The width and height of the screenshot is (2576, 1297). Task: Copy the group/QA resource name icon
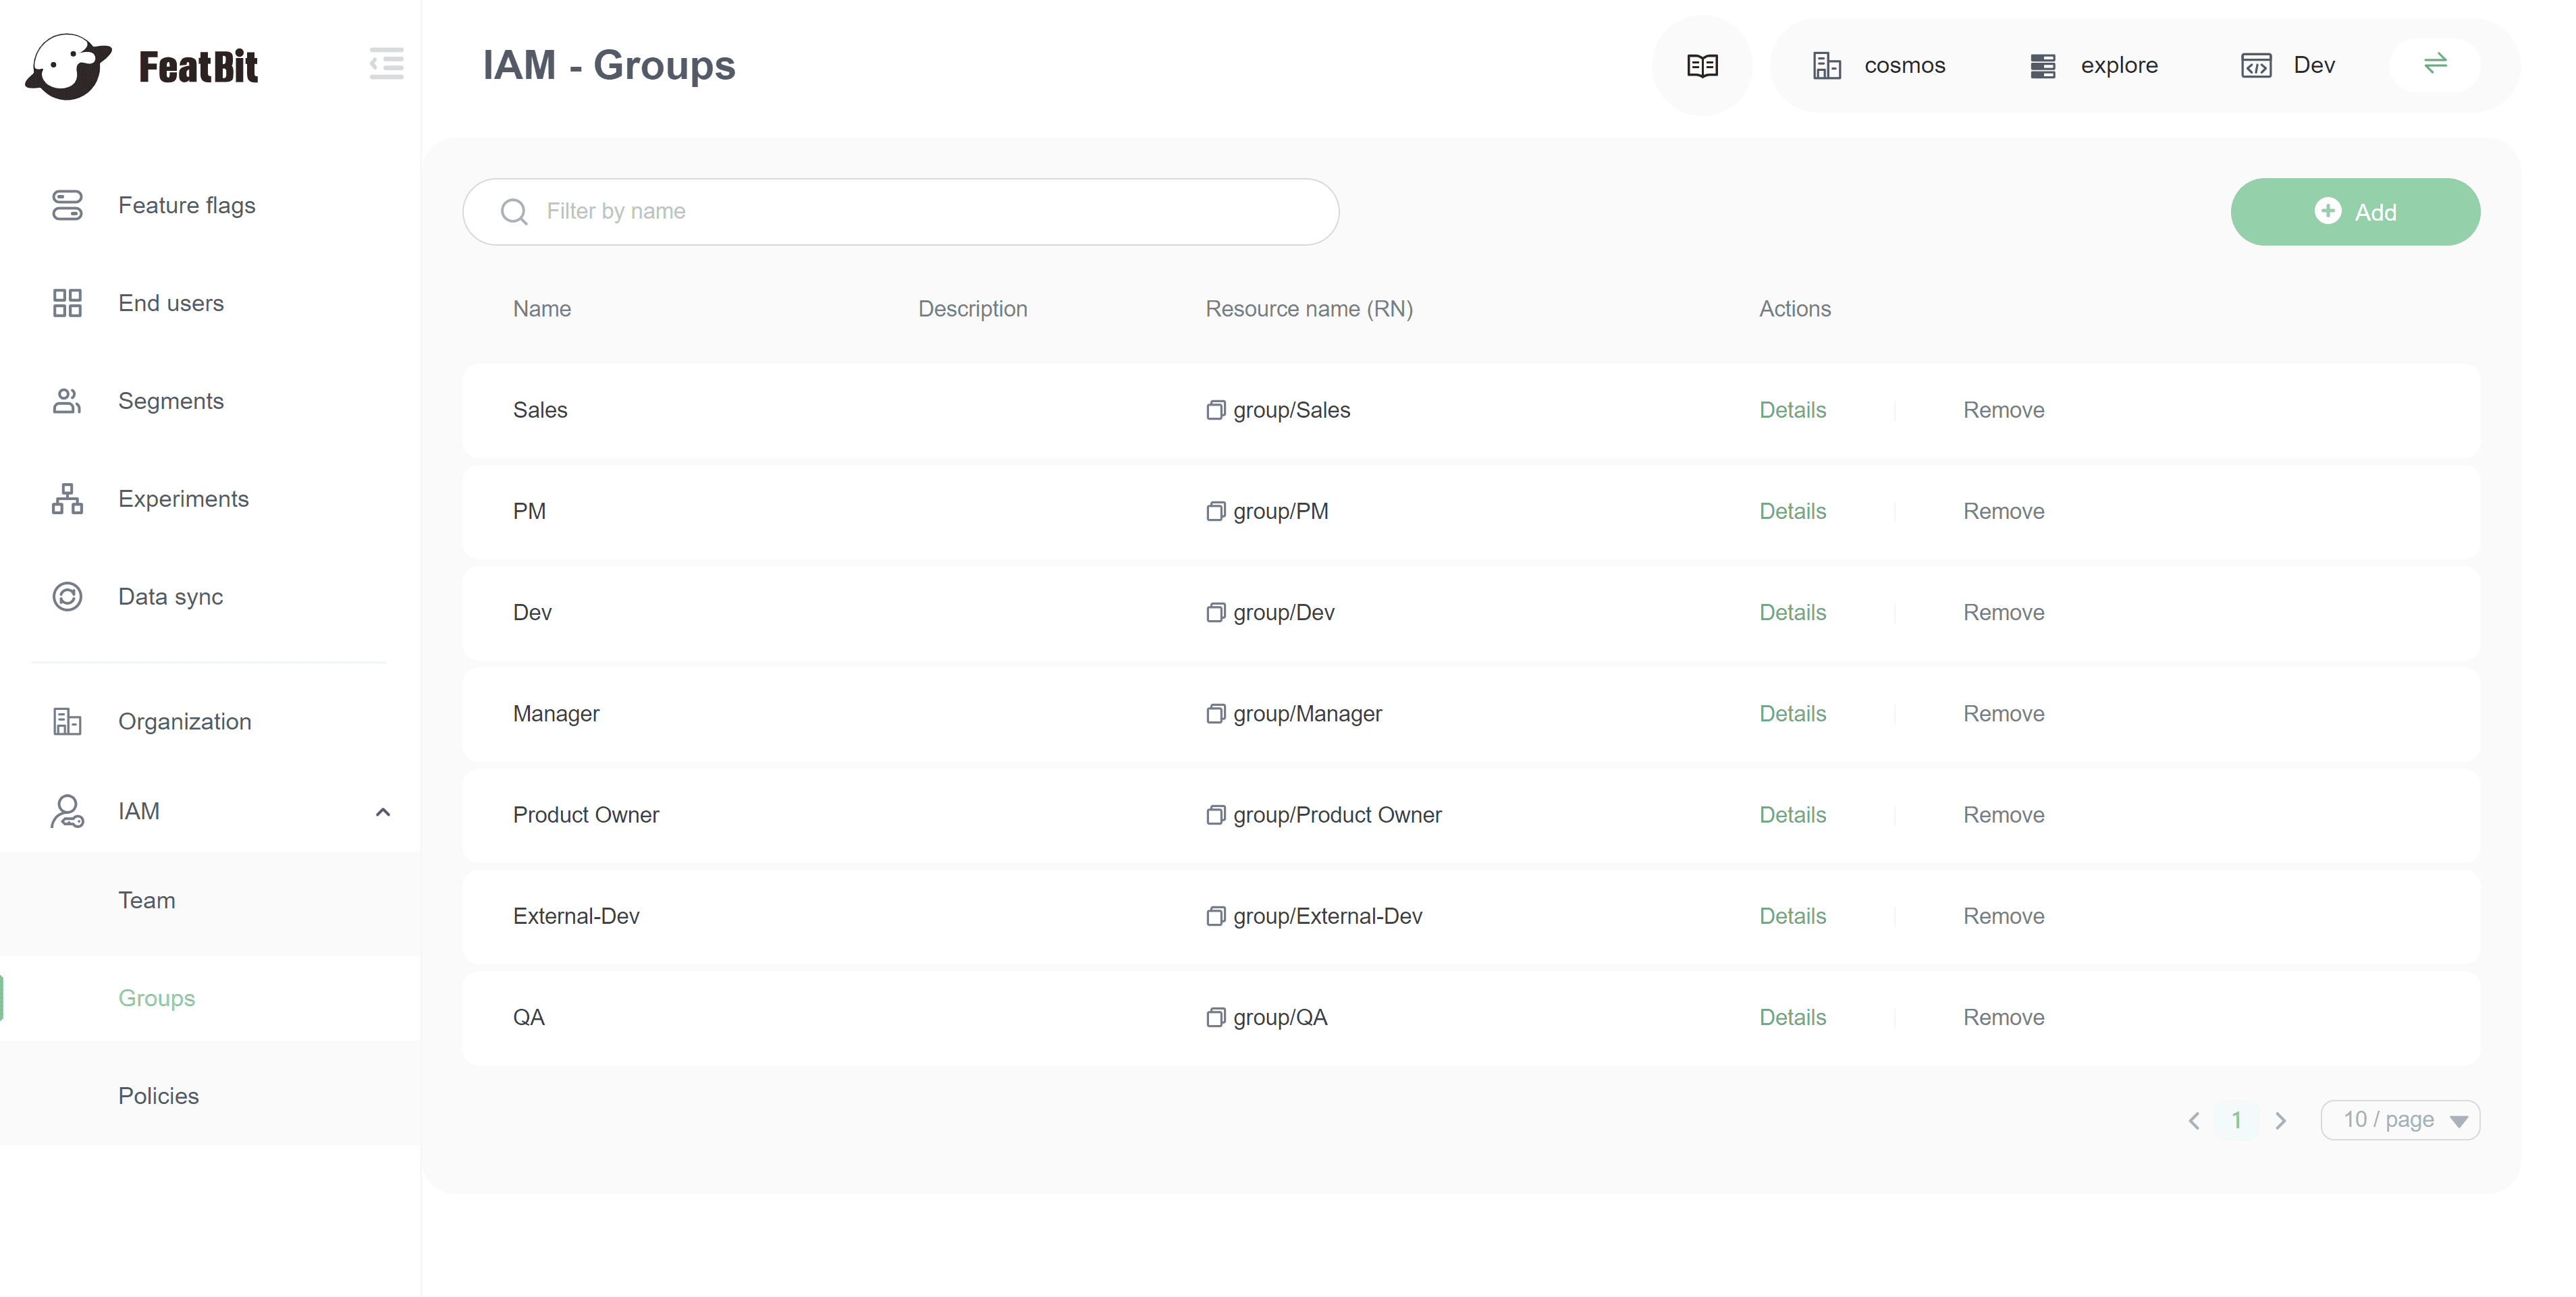1215,1018
